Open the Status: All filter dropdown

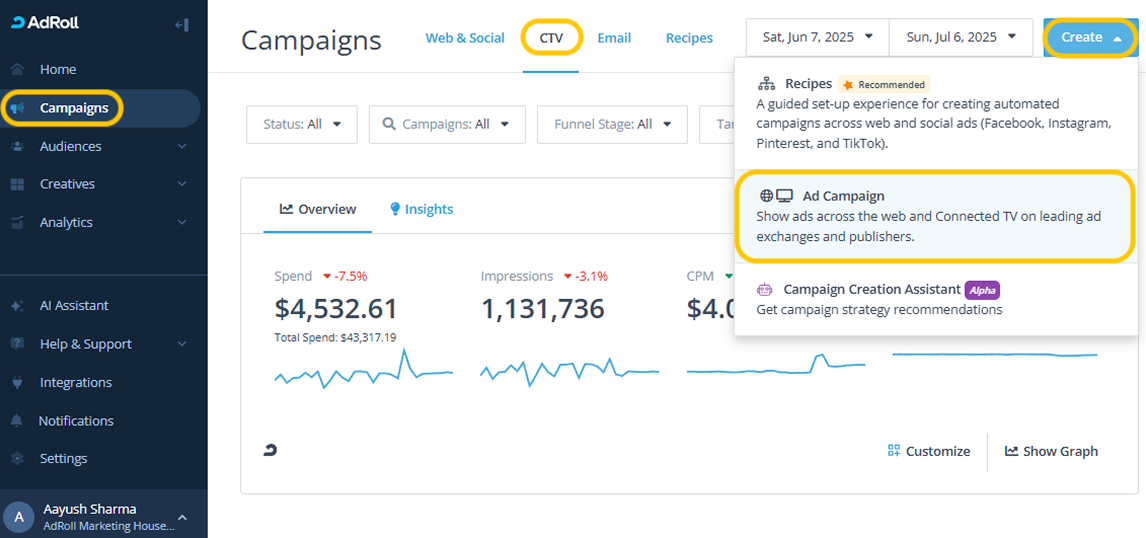[x=301, y=125]
